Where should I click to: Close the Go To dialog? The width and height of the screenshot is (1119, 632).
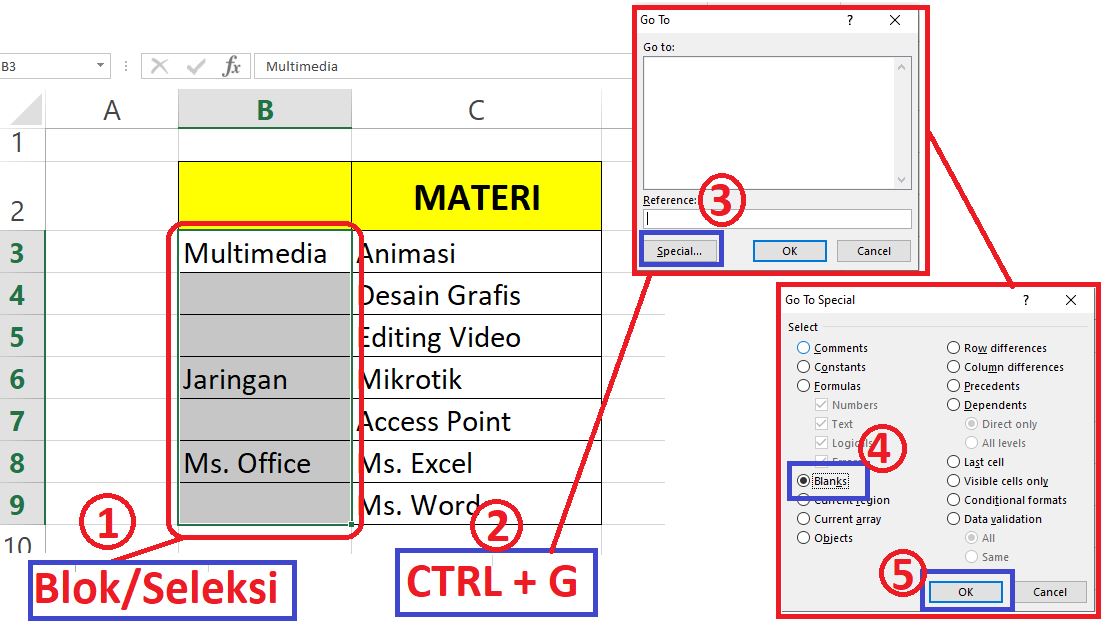[x=895, y=20]
